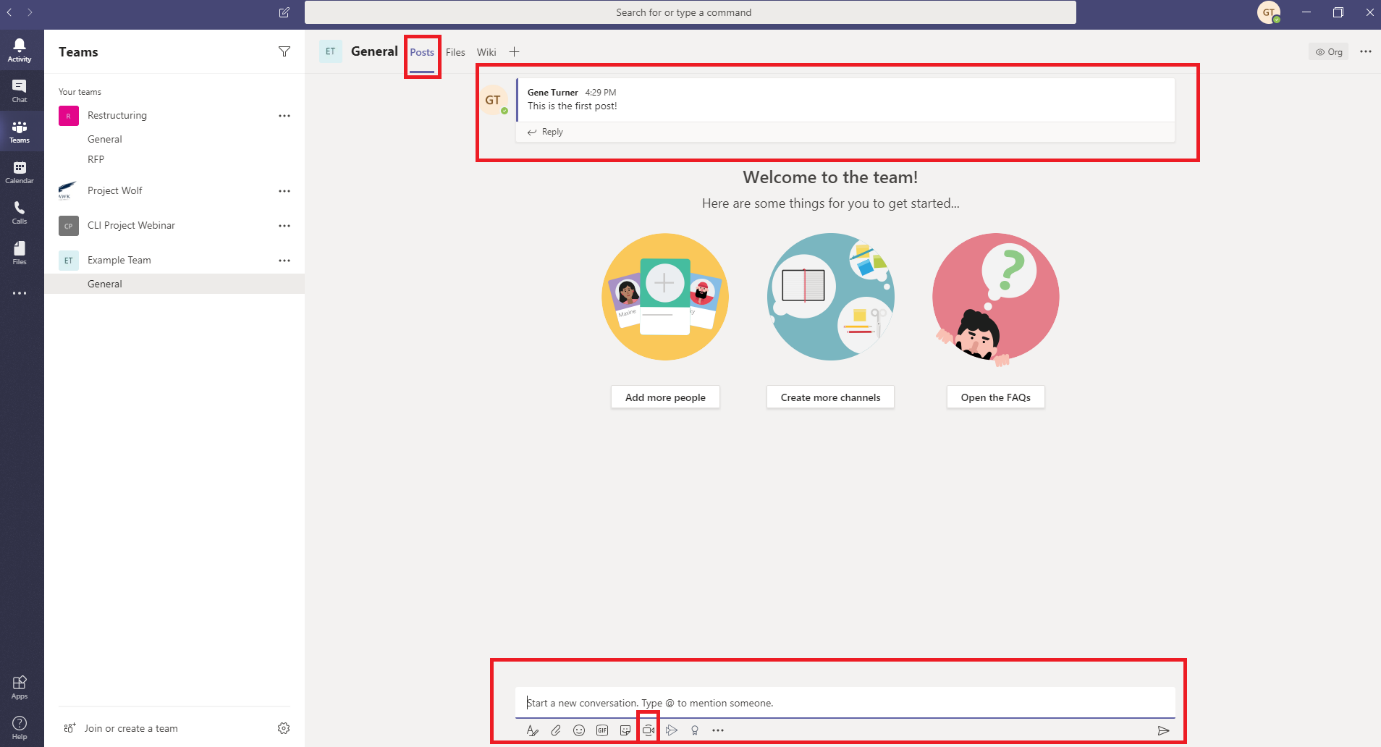Image resolution: width=1381 pixels, height=747 pixels.
Task: Go back using the back arrow
Action: point(10,13)
